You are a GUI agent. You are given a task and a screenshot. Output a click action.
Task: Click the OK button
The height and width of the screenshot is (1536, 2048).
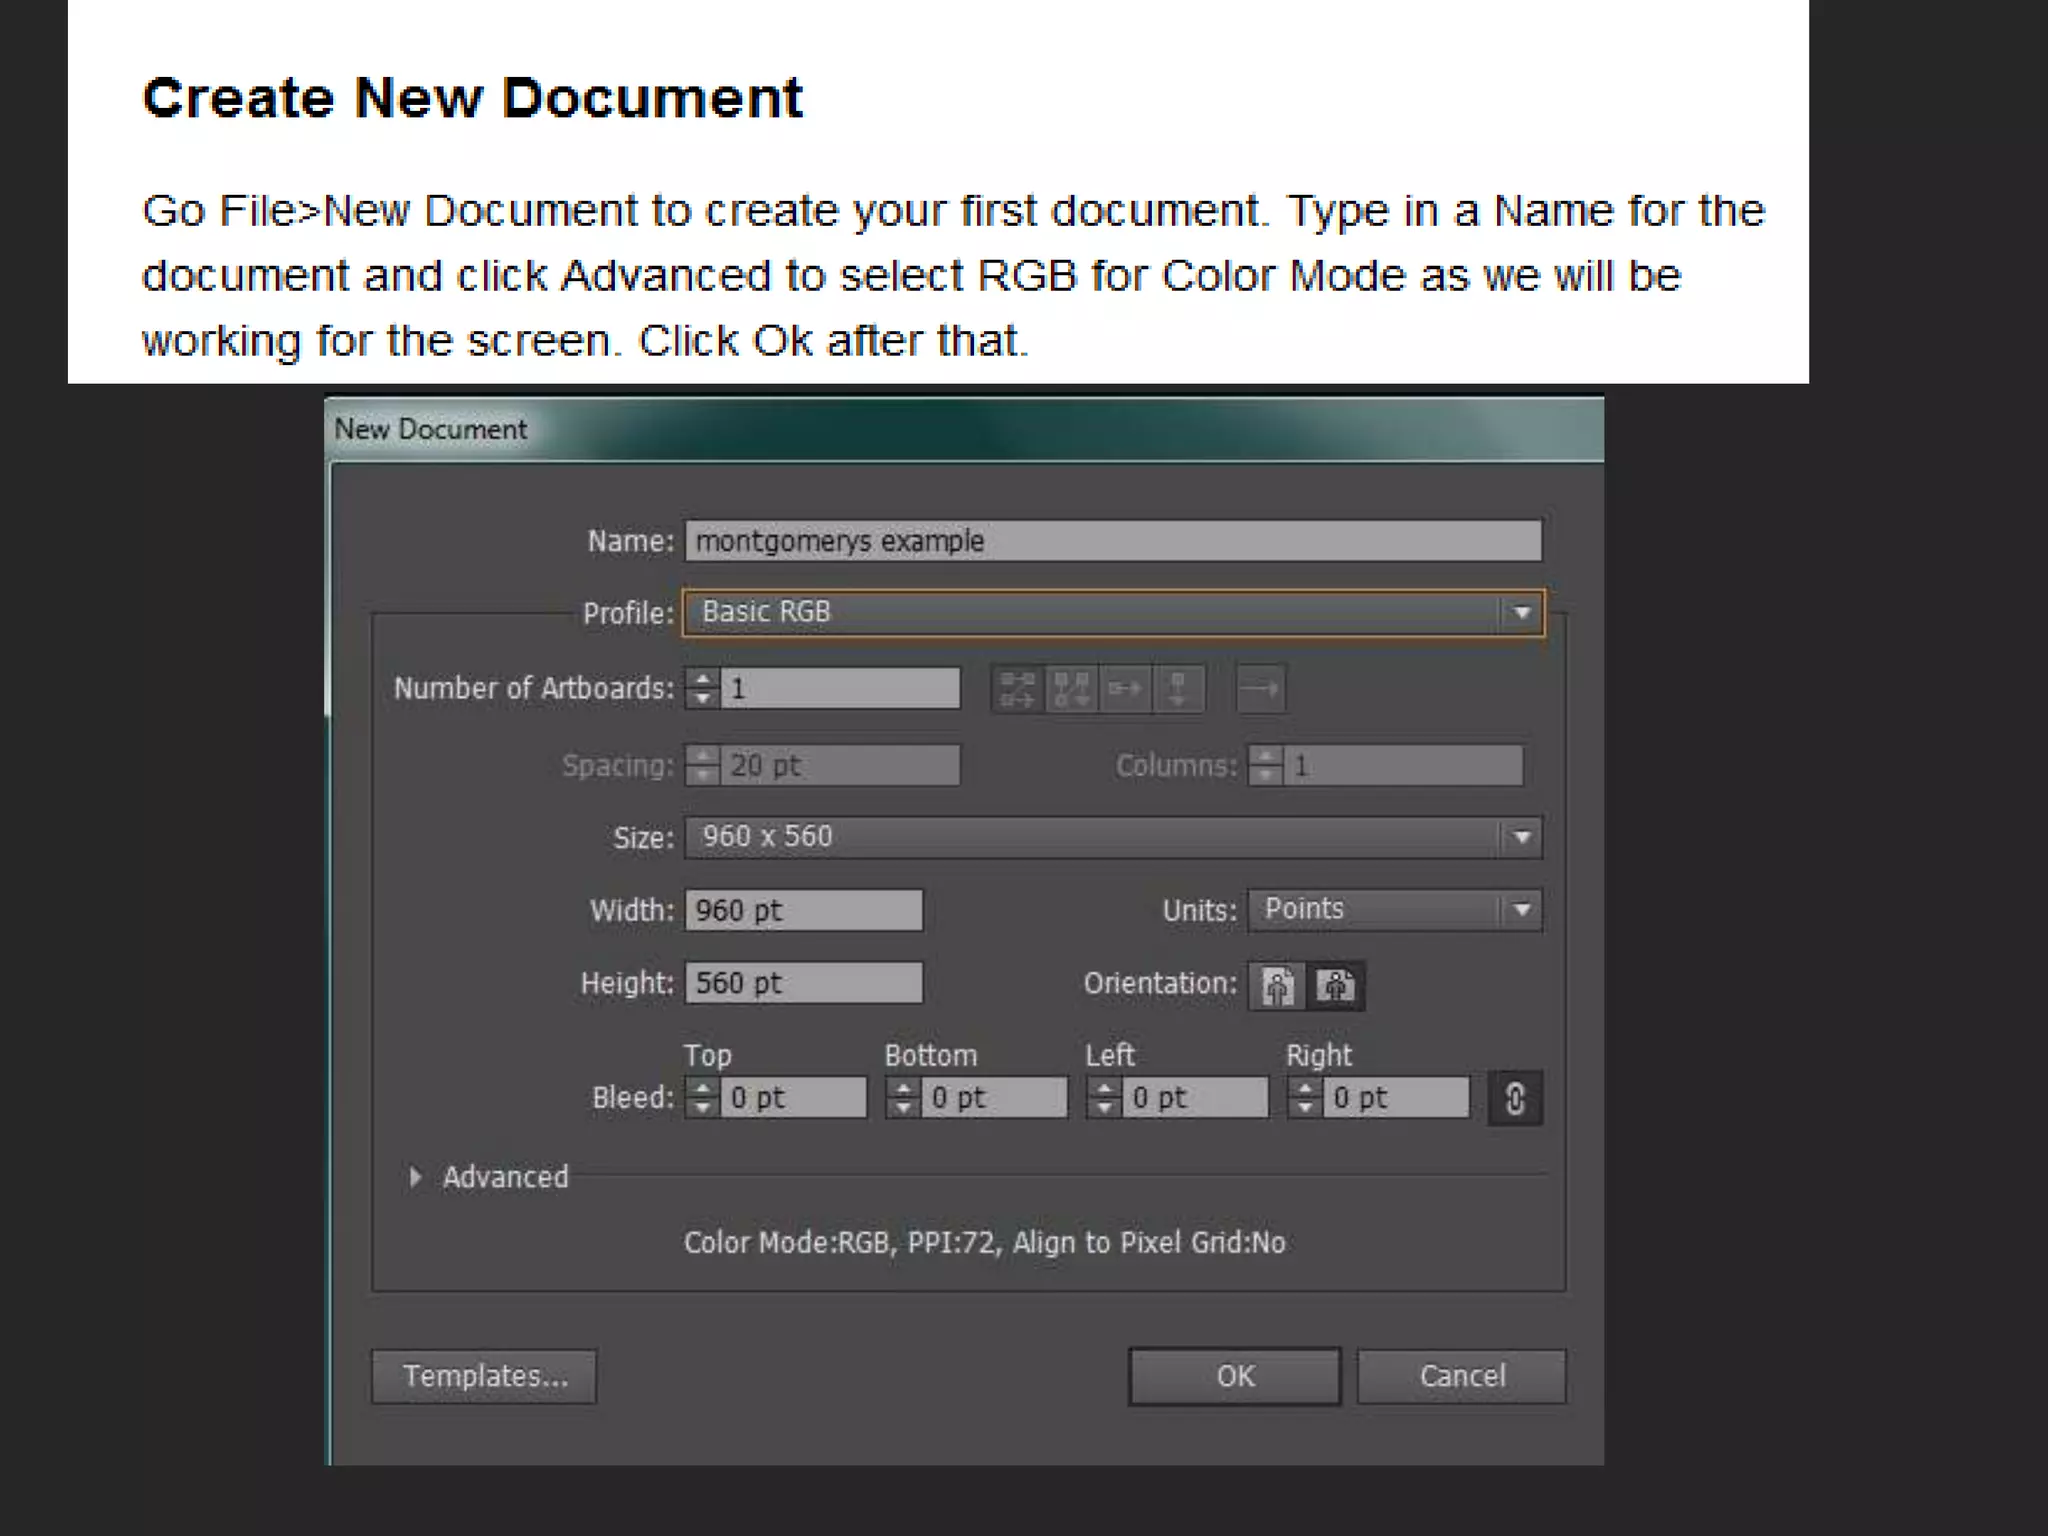click(x=1235, y=1376)
